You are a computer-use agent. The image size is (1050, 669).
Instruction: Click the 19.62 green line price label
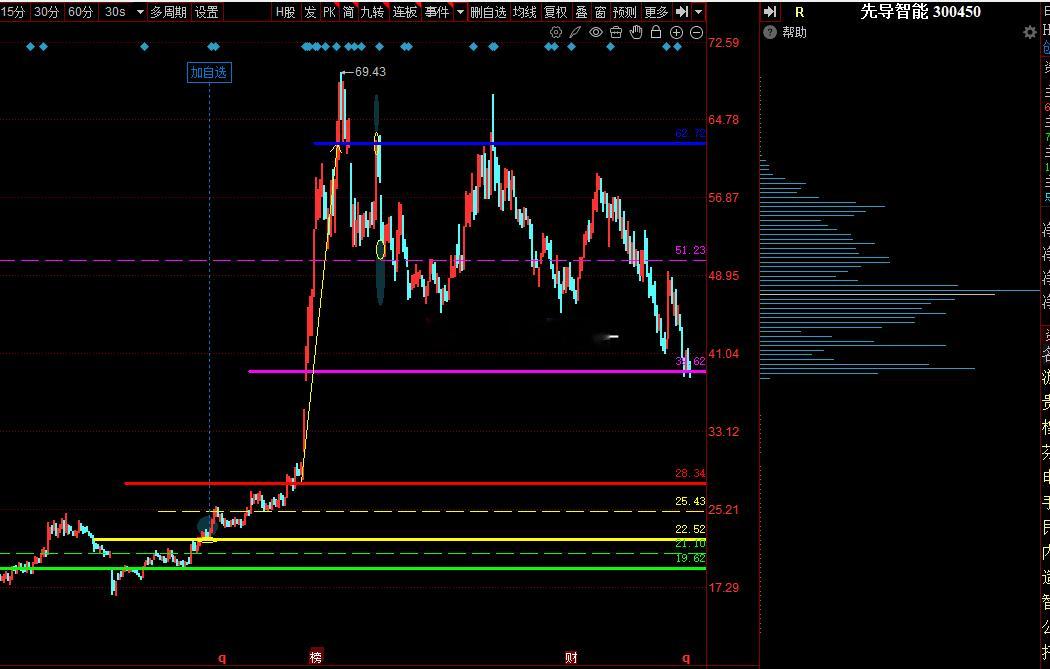pyautogui.click(x=690, y=558)
